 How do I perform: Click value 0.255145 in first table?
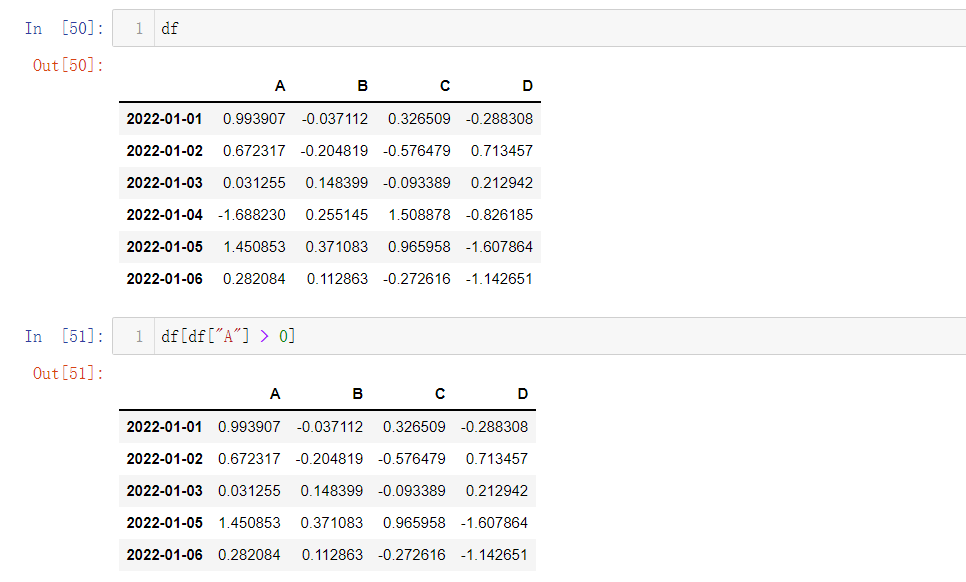(x=336, y=215)
